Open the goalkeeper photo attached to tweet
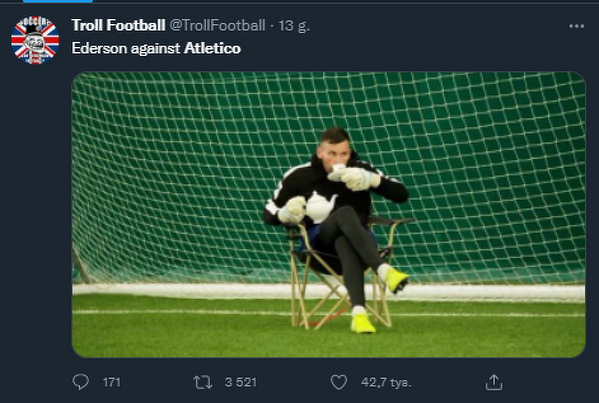 pyautogui.click(x=329, y=215)
